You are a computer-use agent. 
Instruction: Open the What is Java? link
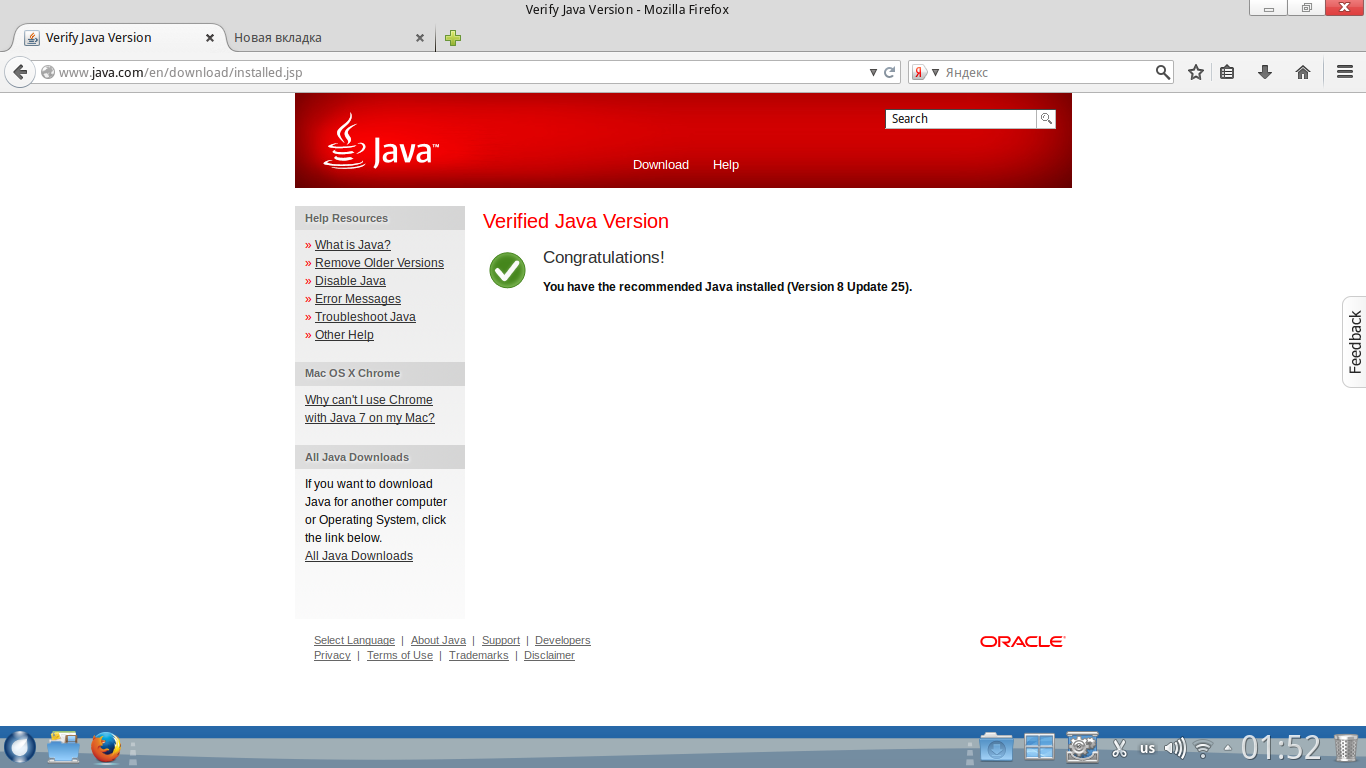[x=353, y=245]
